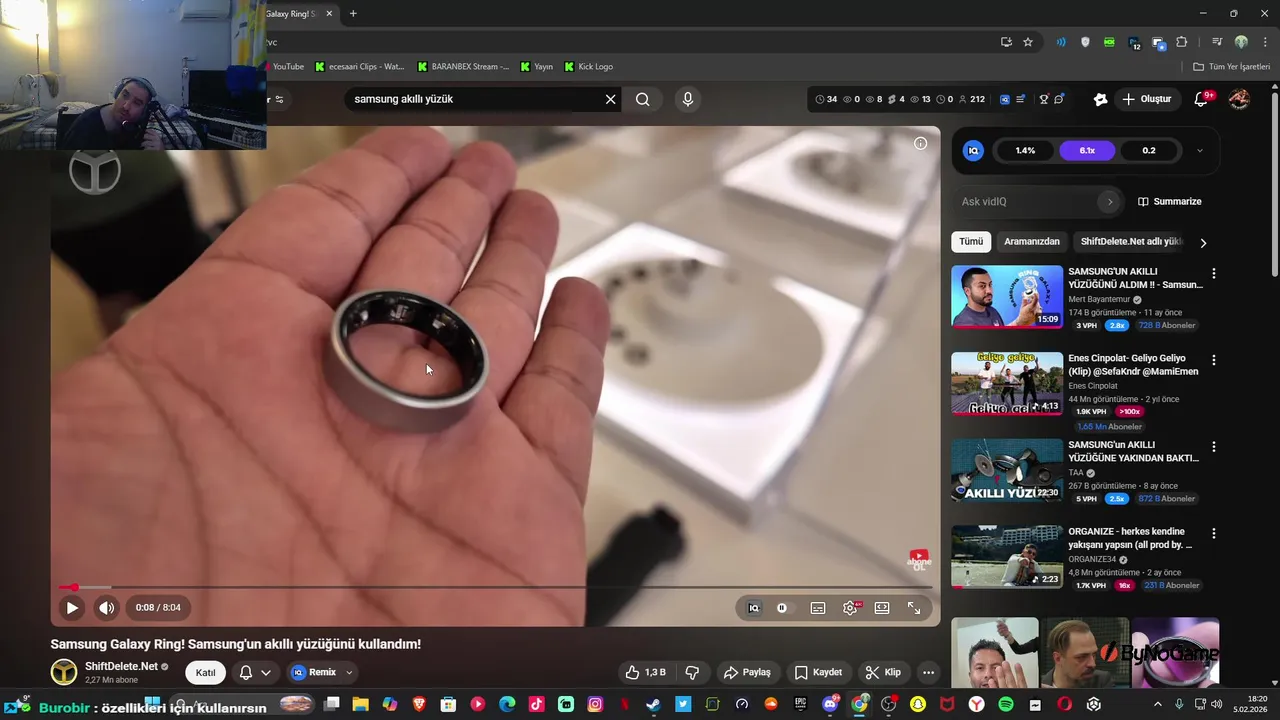Click the Paylaş share button
This screenshot has height=720, width=1280.
[x=747, y=672]
